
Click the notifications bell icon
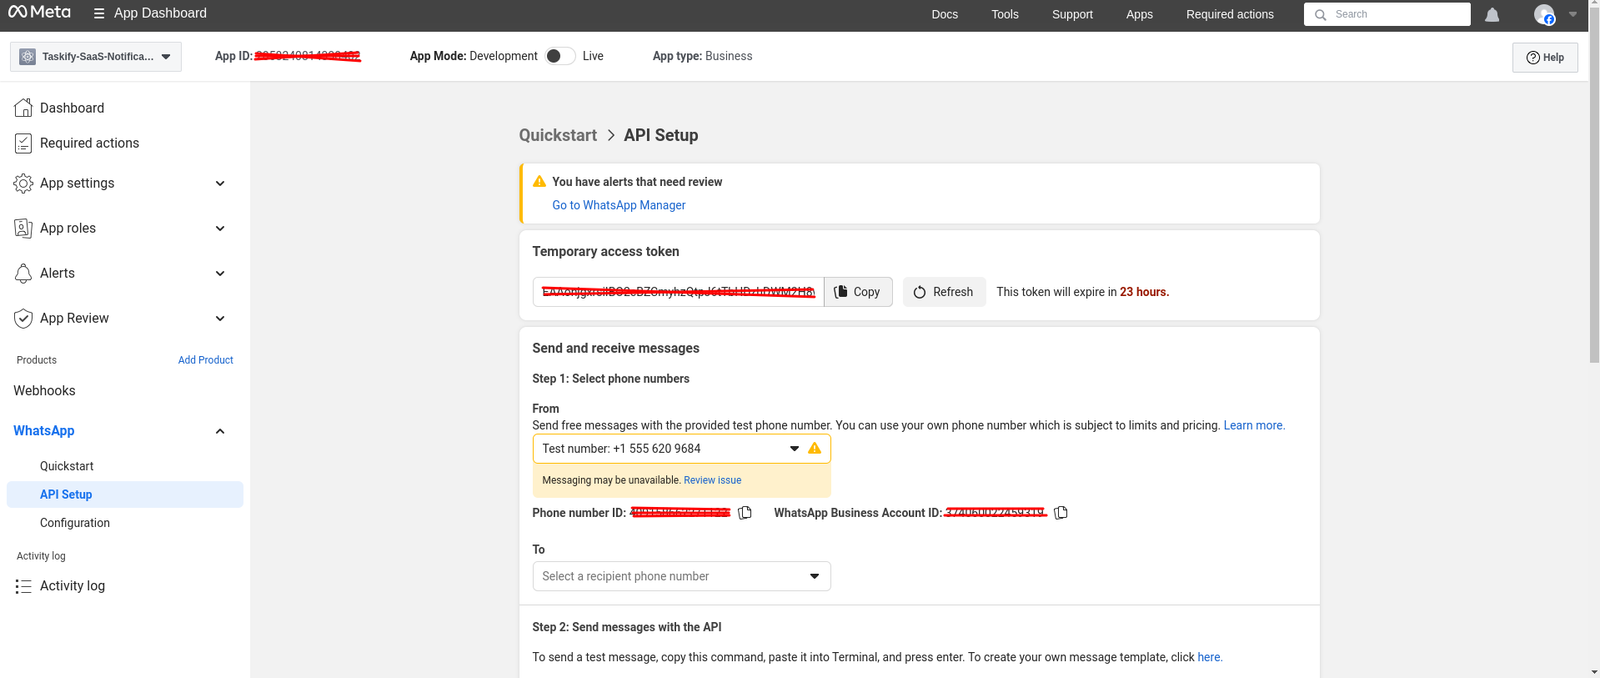click(1492, 15)
